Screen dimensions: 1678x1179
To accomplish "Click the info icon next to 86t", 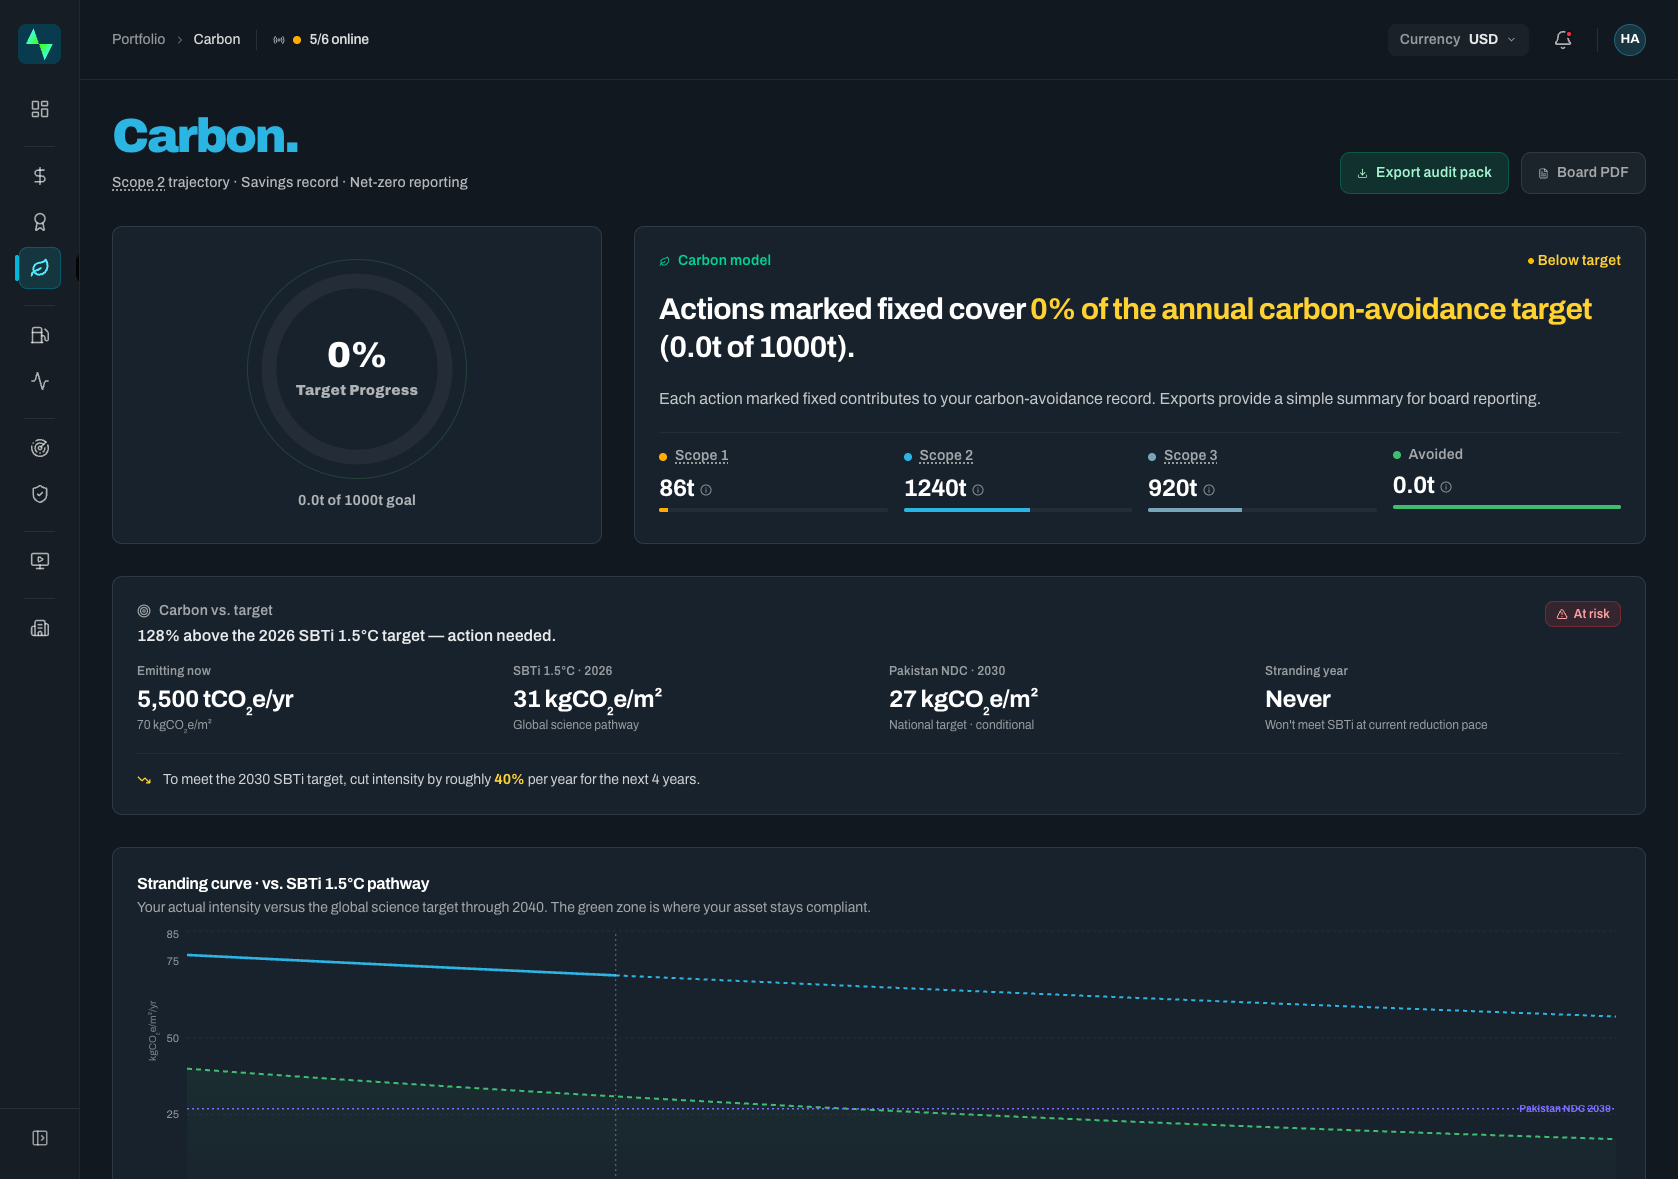I will coord(706,490).
